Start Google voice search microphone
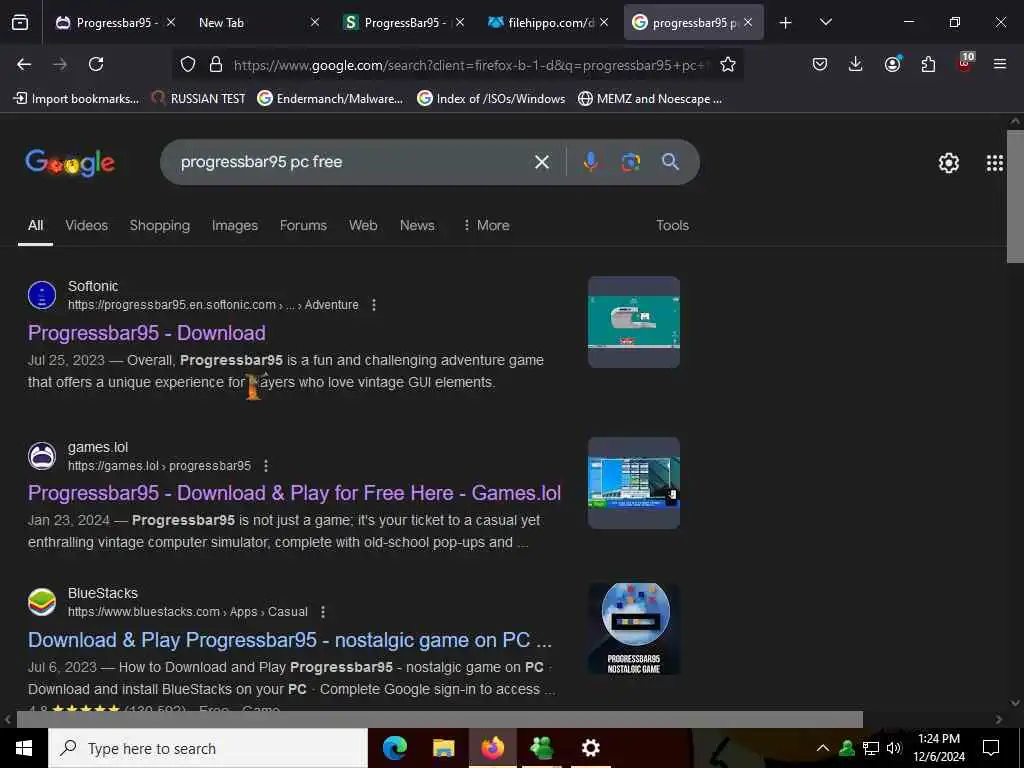Screen dimensions: 1024x768 (x=590, y=162)
